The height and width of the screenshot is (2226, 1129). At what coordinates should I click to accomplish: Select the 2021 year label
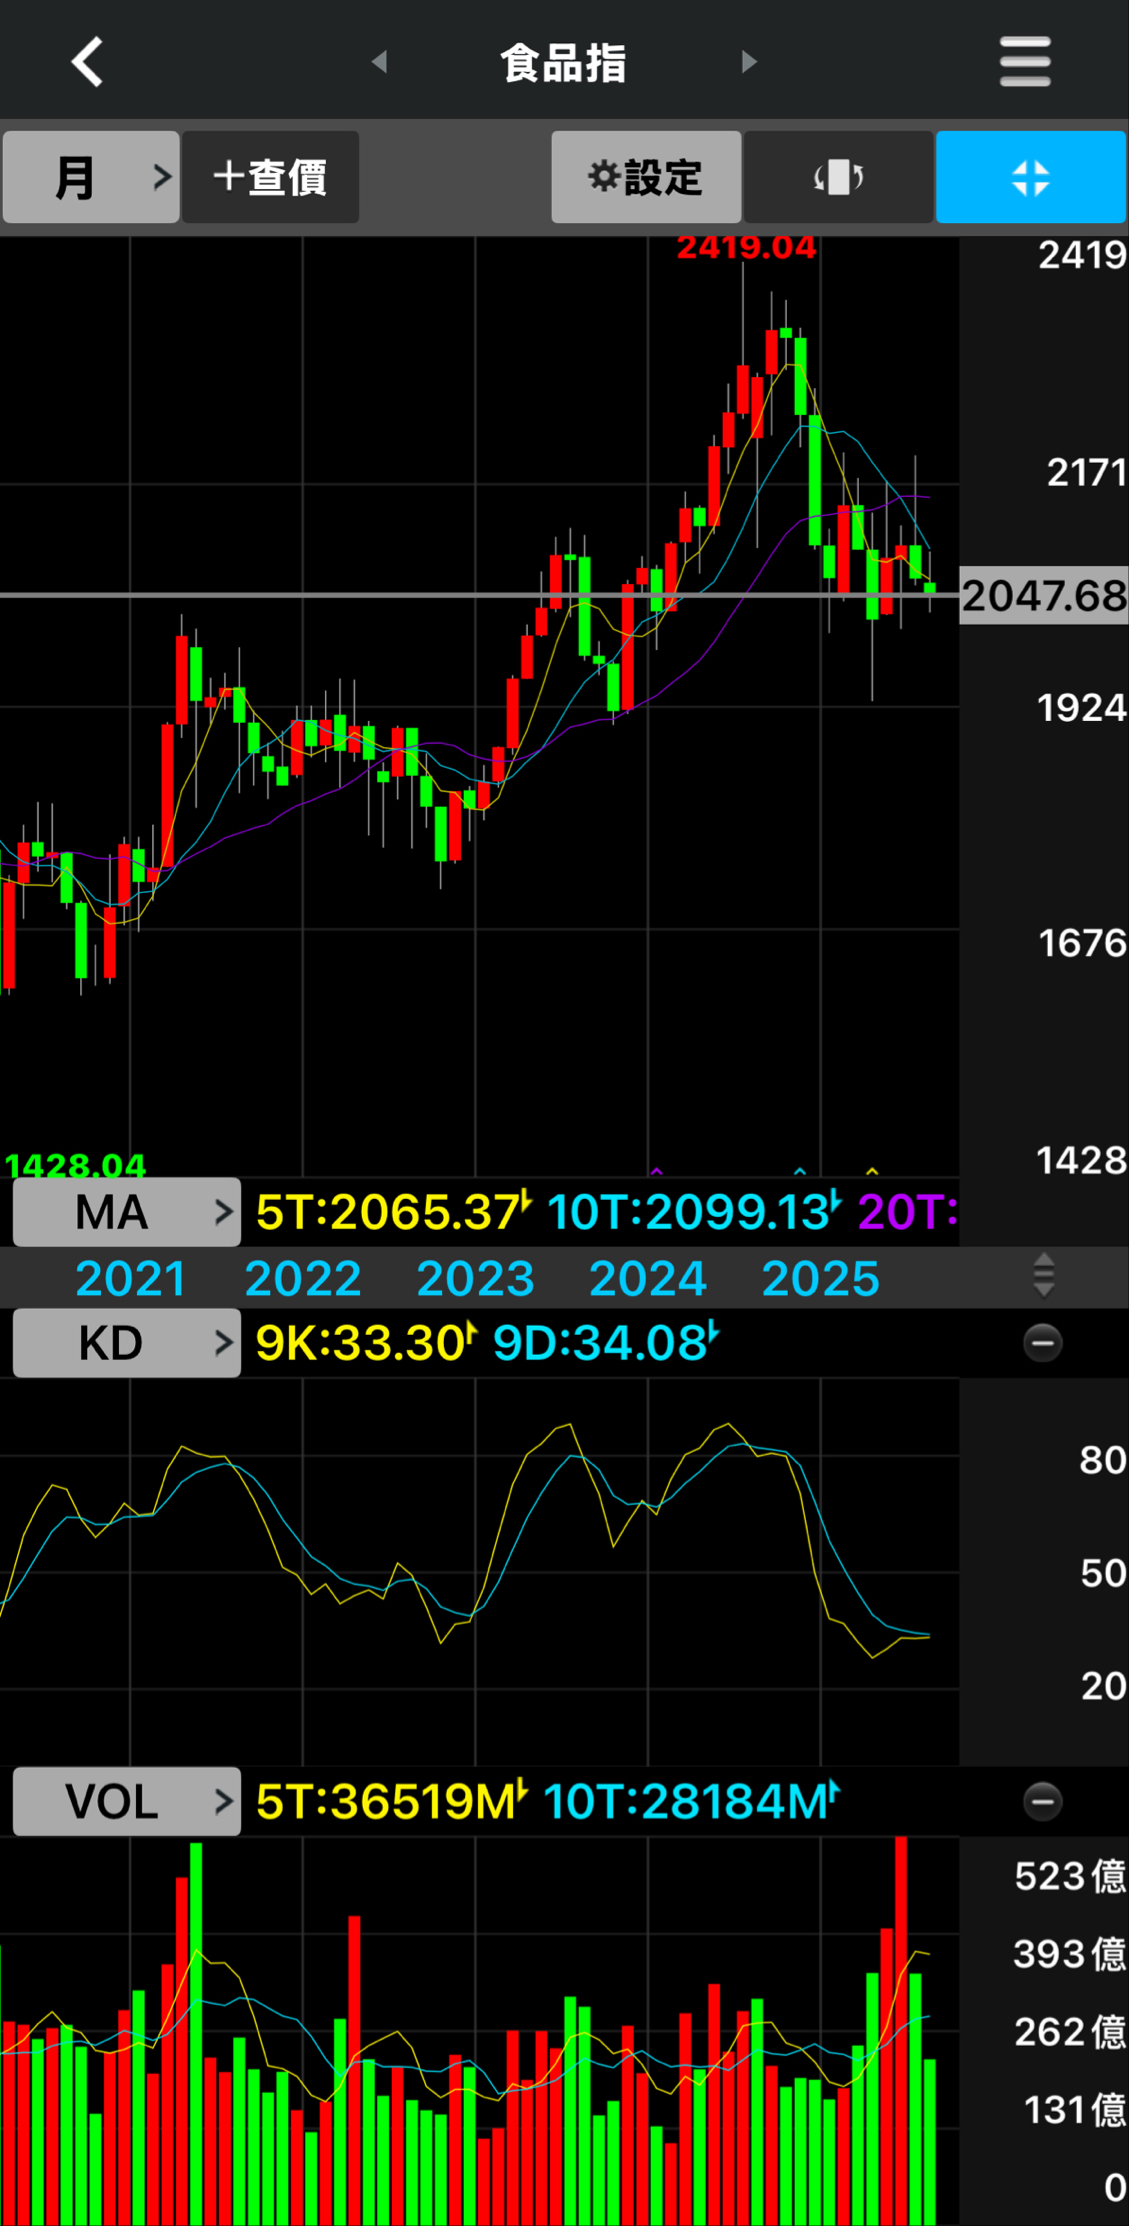(130, 1278)
